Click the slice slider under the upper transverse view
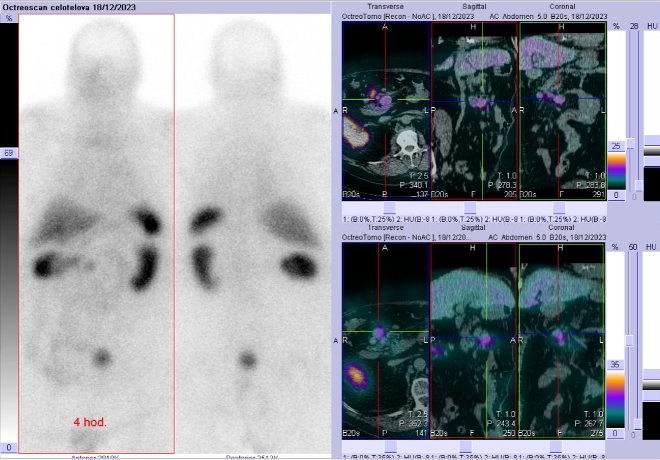 389,207
